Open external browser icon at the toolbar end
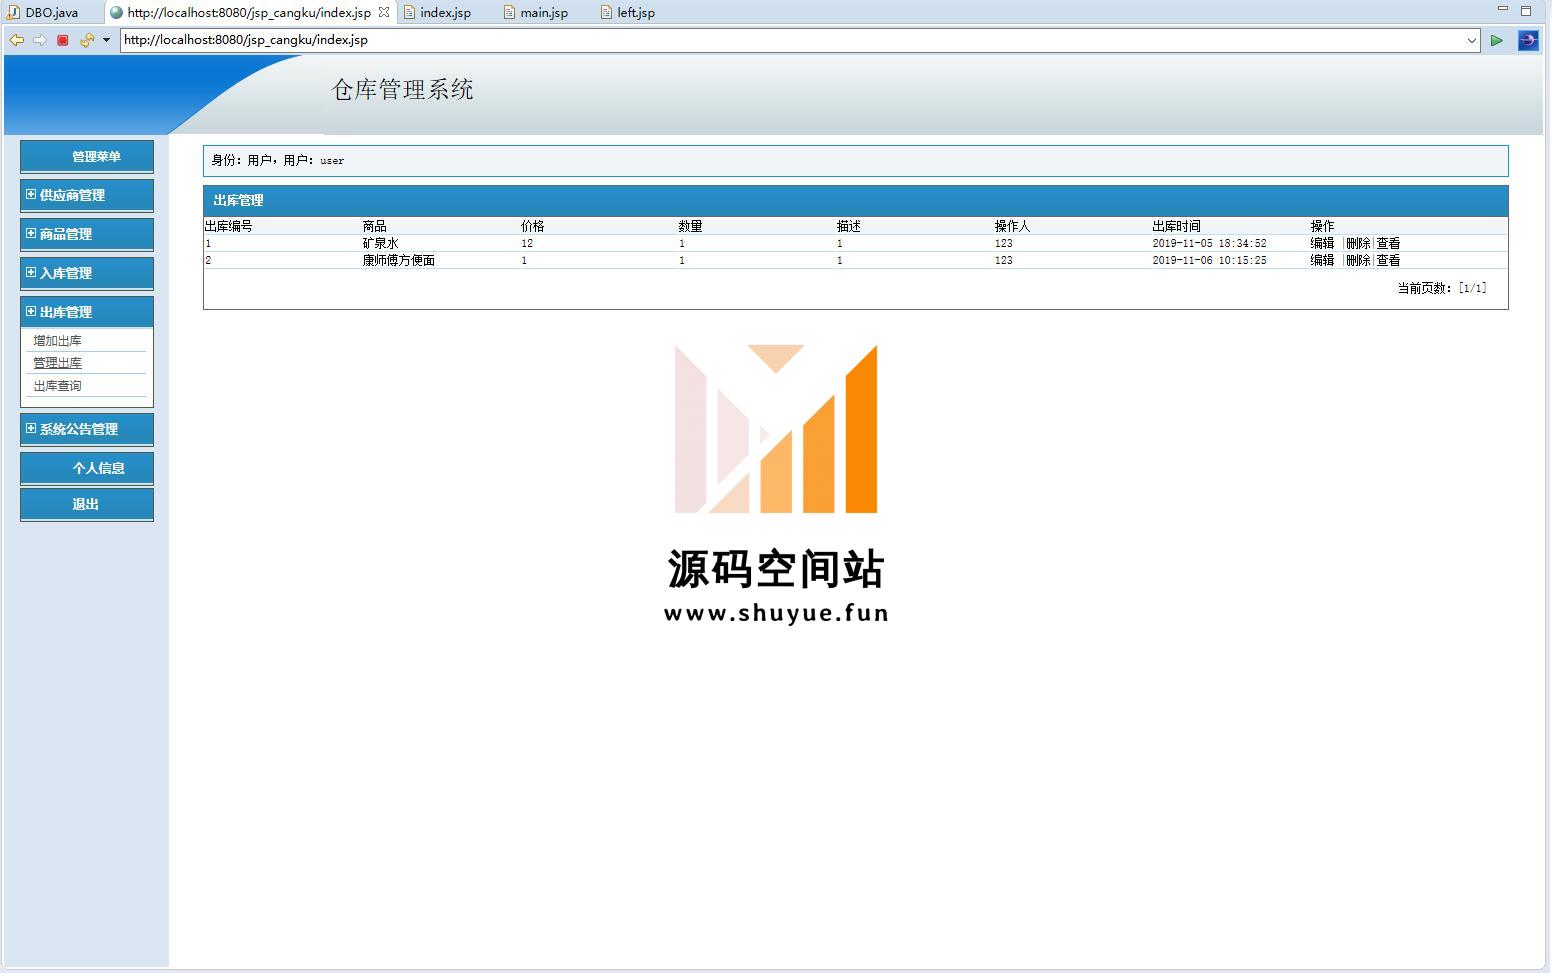 pyautogui.click(x=1528, y=40)
